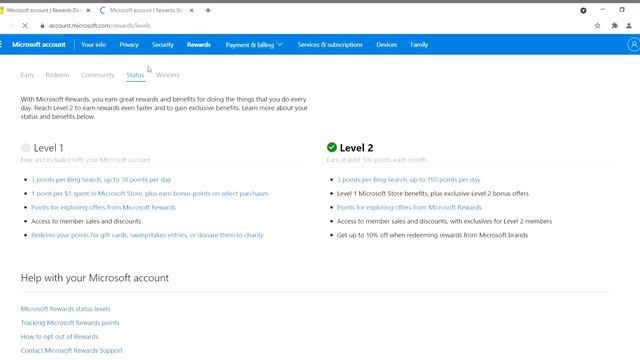
Task: Click 'Get up to 10% off when redeeming' text
Action: click(432, 235)
